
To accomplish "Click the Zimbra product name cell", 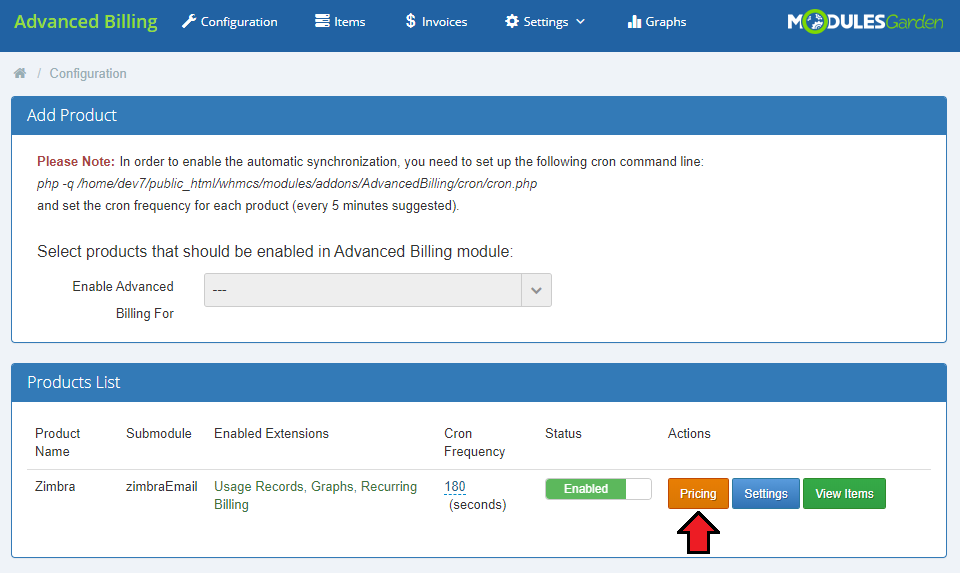I will point(55,487).
